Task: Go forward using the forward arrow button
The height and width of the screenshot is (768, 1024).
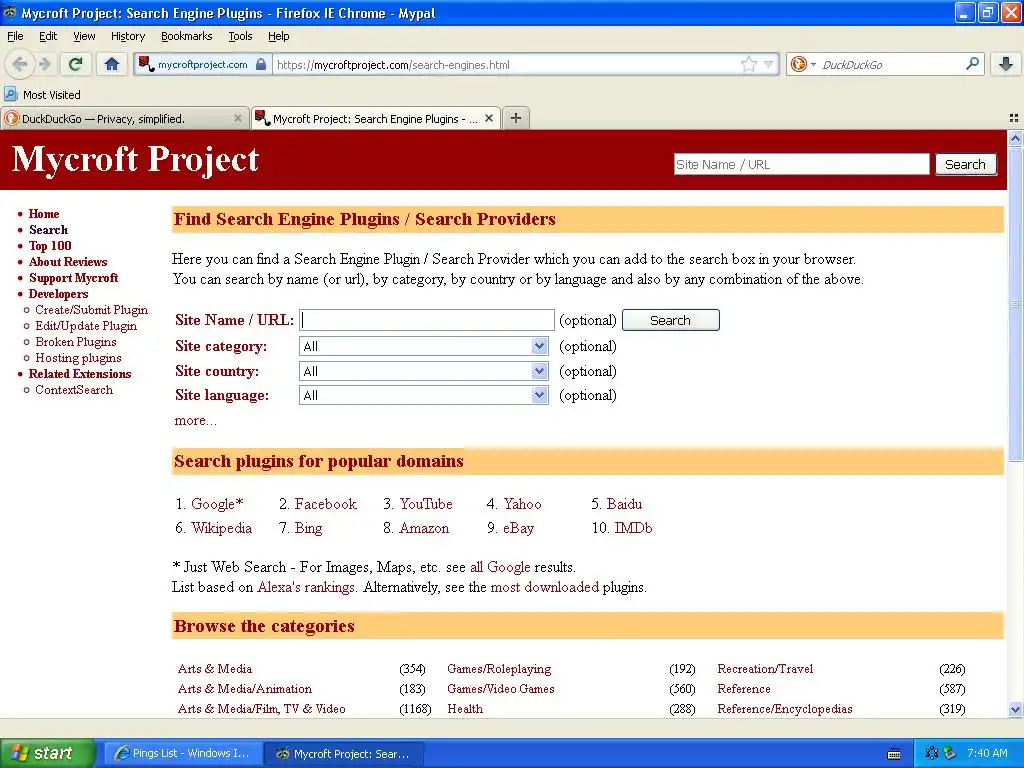Action: pyautogui.click(x=44, y=64)
